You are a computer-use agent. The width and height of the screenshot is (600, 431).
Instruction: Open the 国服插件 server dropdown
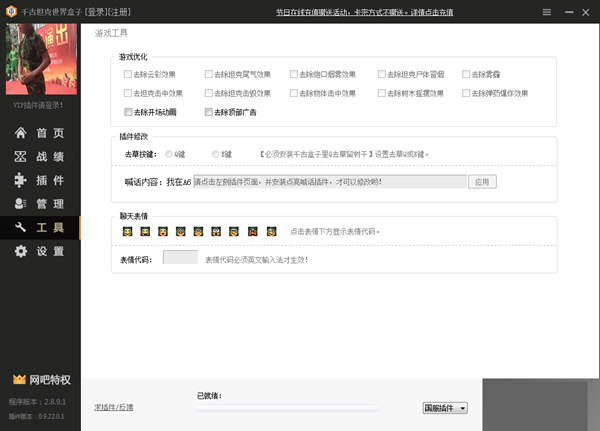coord(445,408)
